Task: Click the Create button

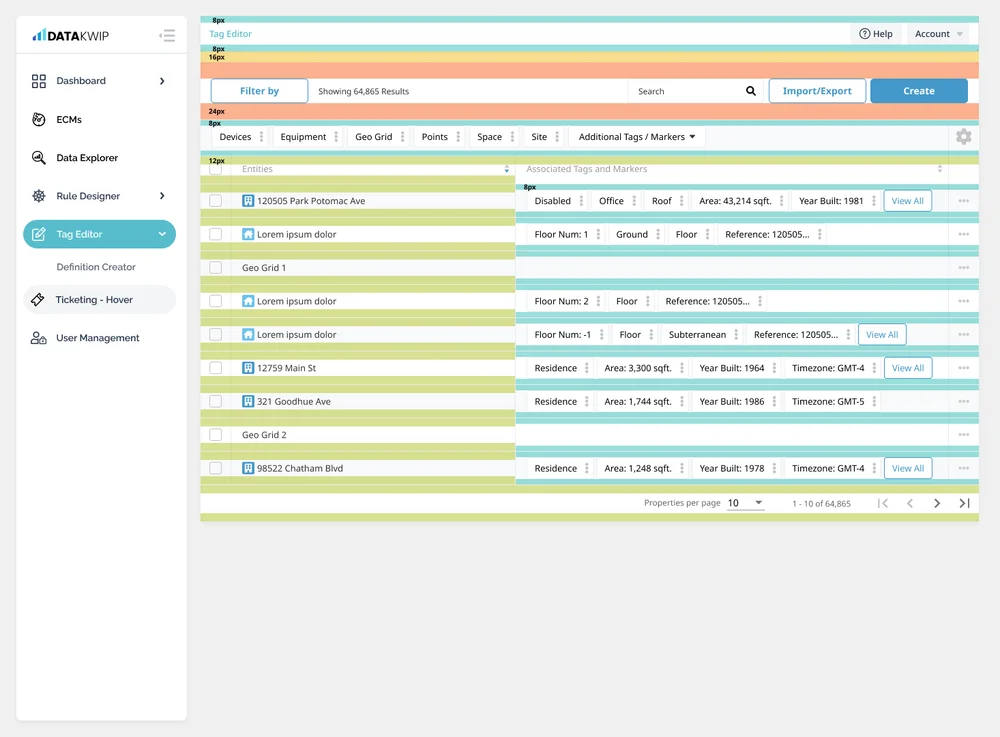Action: point(919,91)
